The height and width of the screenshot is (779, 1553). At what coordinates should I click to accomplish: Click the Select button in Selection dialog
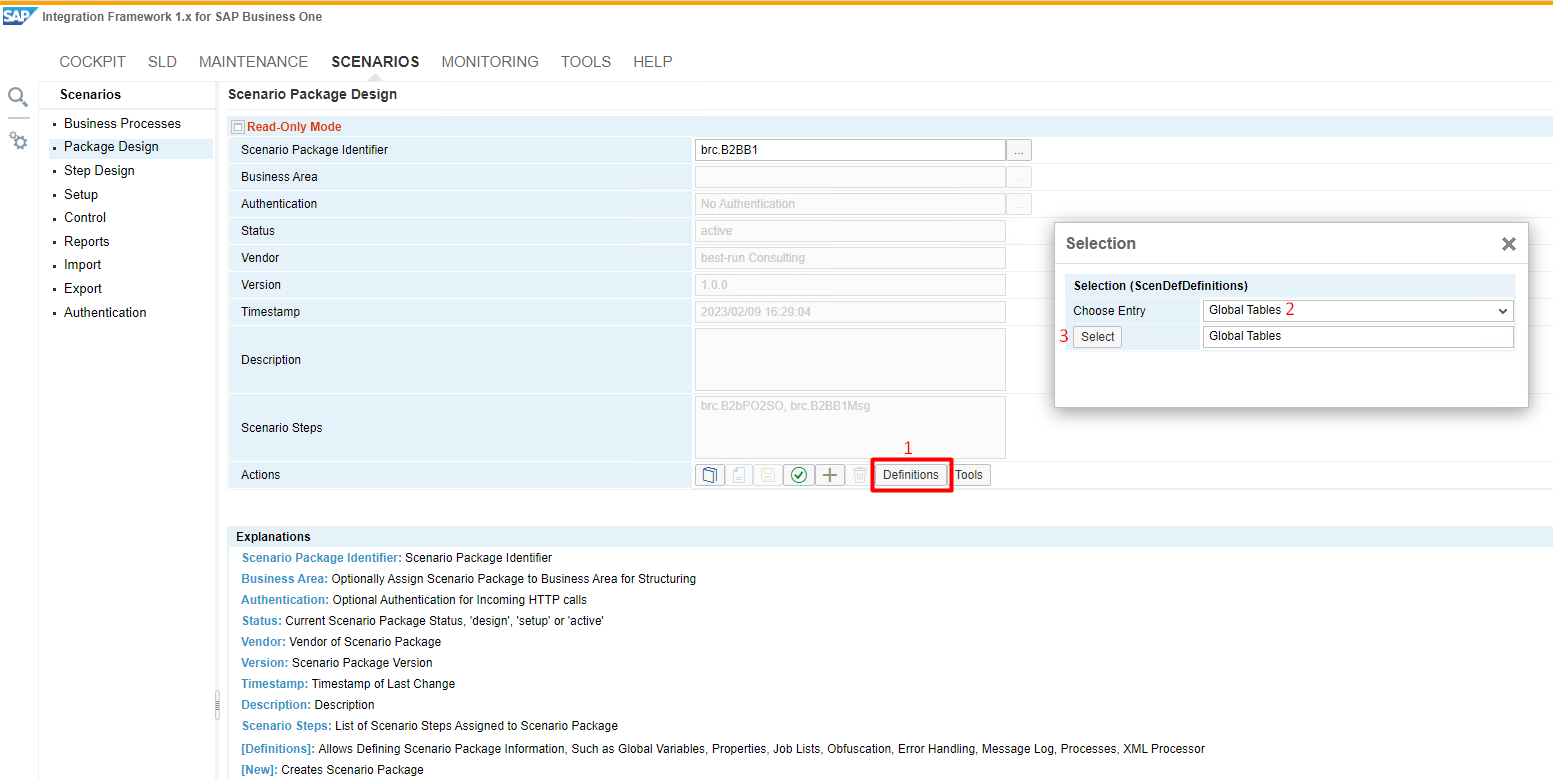1097,337
